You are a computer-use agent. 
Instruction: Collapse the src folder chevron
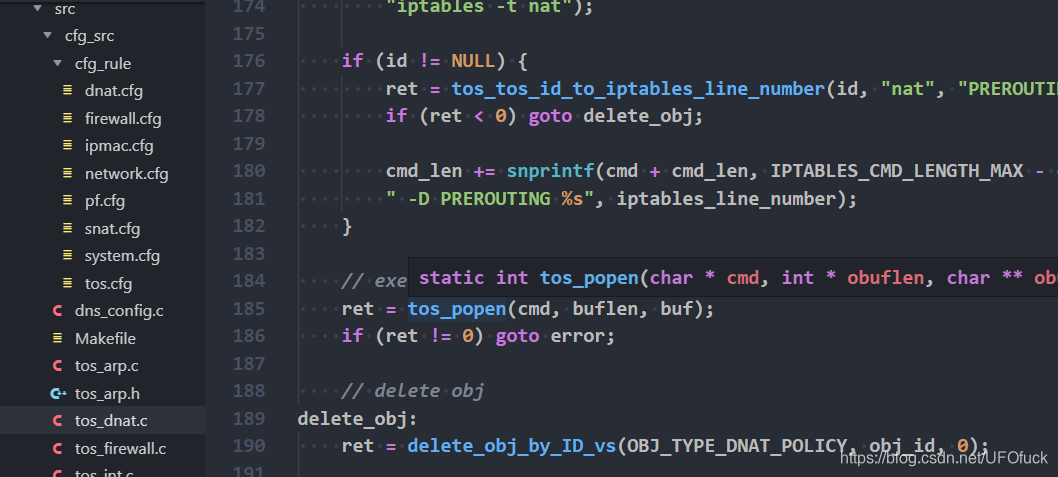click(38, 9)
